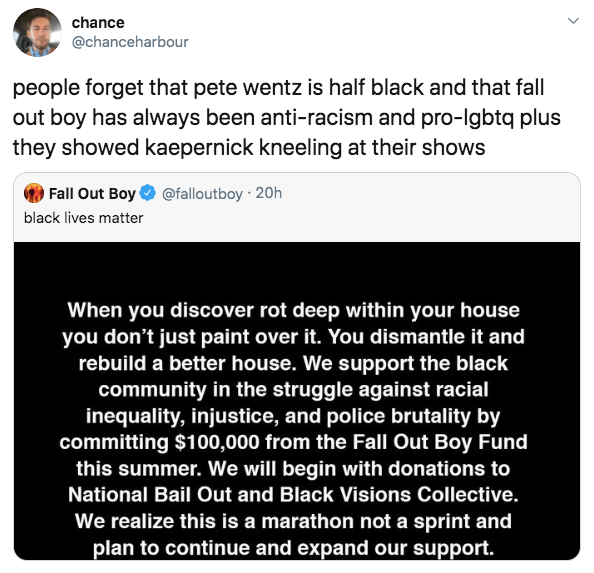Open the @chanceharbour handle
Image resolution: width=594 pixels, height=573 pixels.
click(130, 42)
